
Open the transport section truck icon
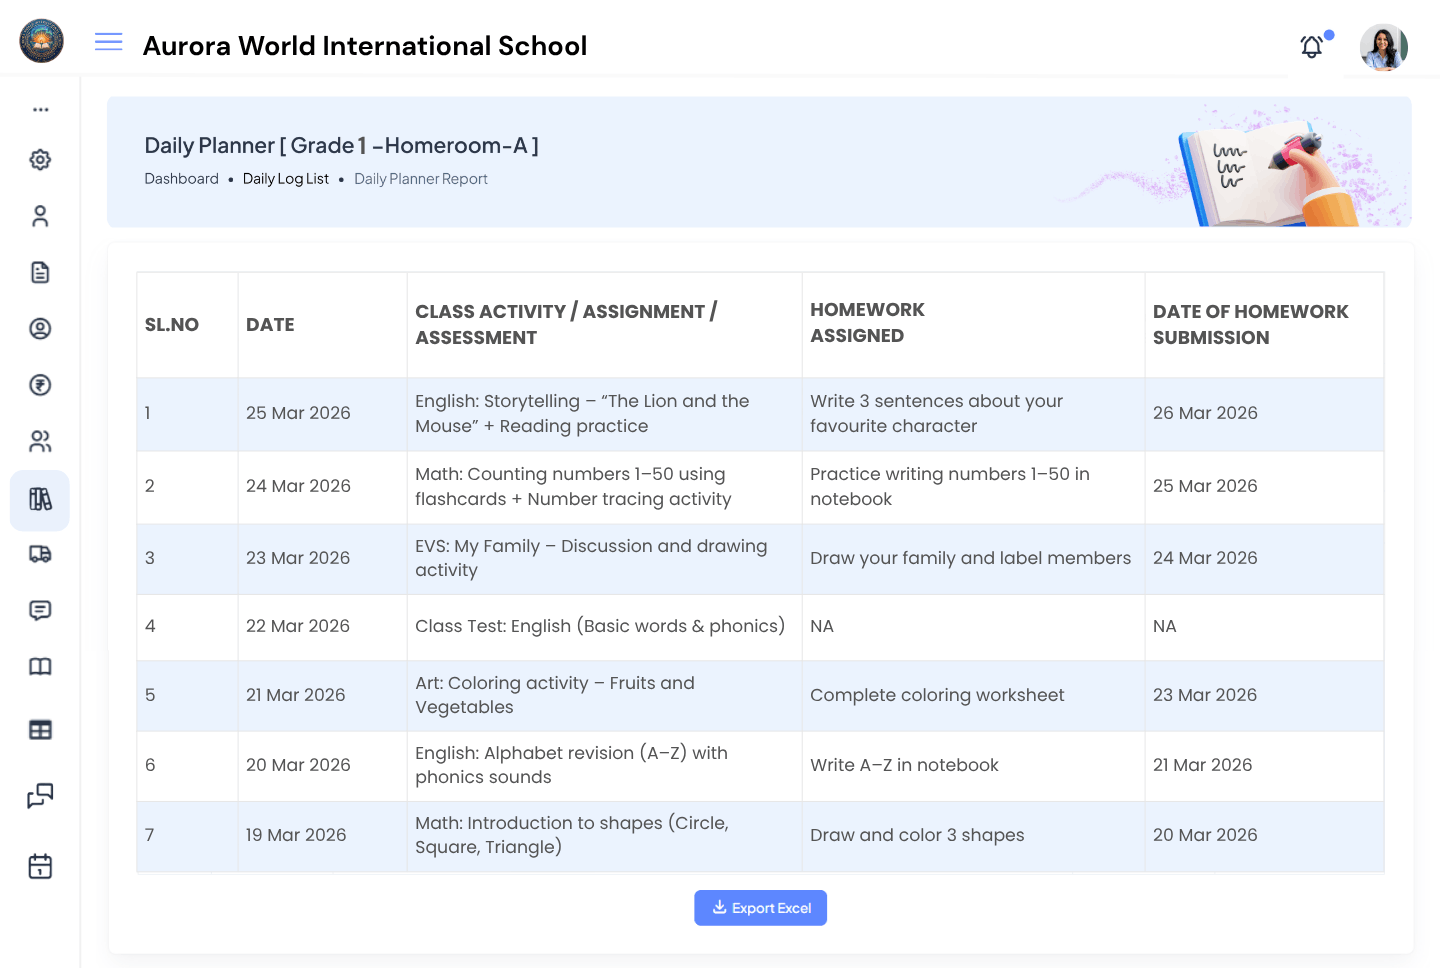coord(40,554)
